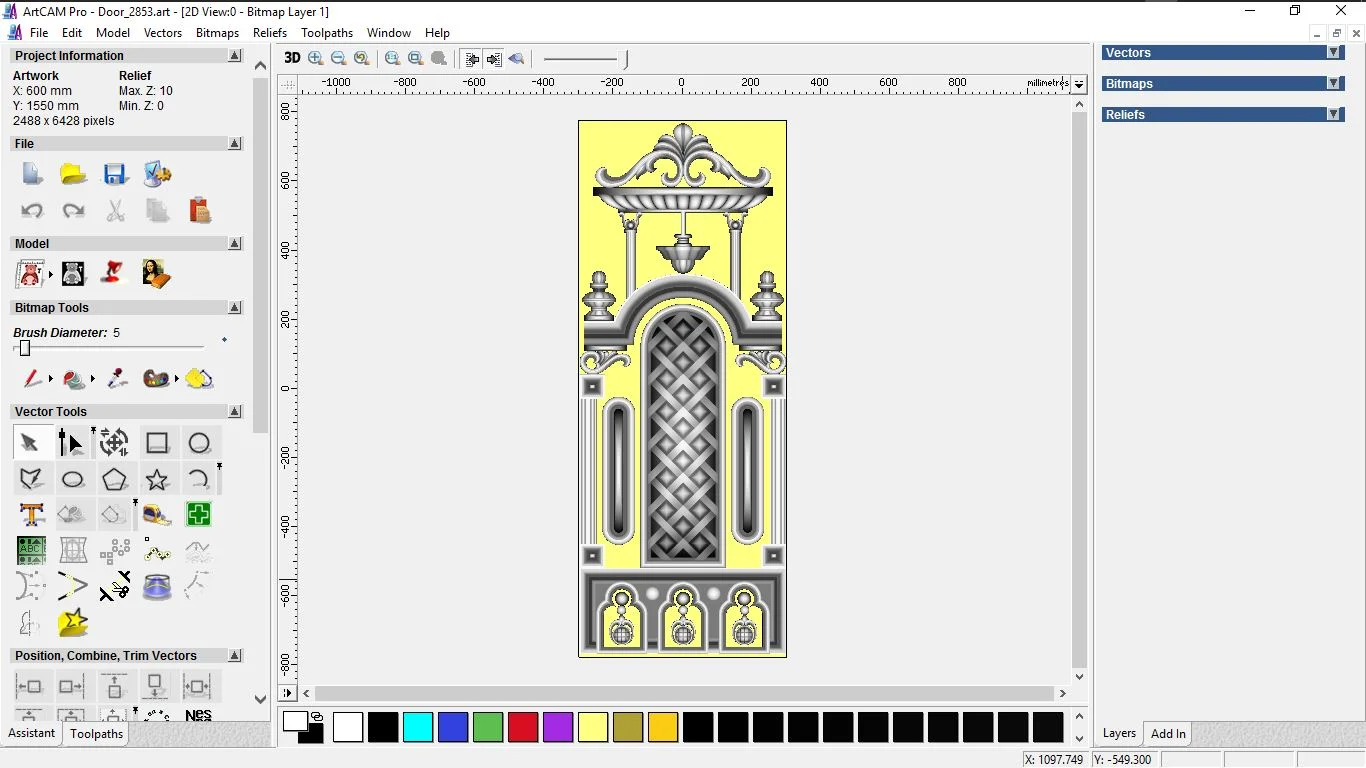This screenshot has height=768, width=1366.
Task: Expand the Reliefs panel on the right
Action: pyautogui.click(x=1333, y=115)
